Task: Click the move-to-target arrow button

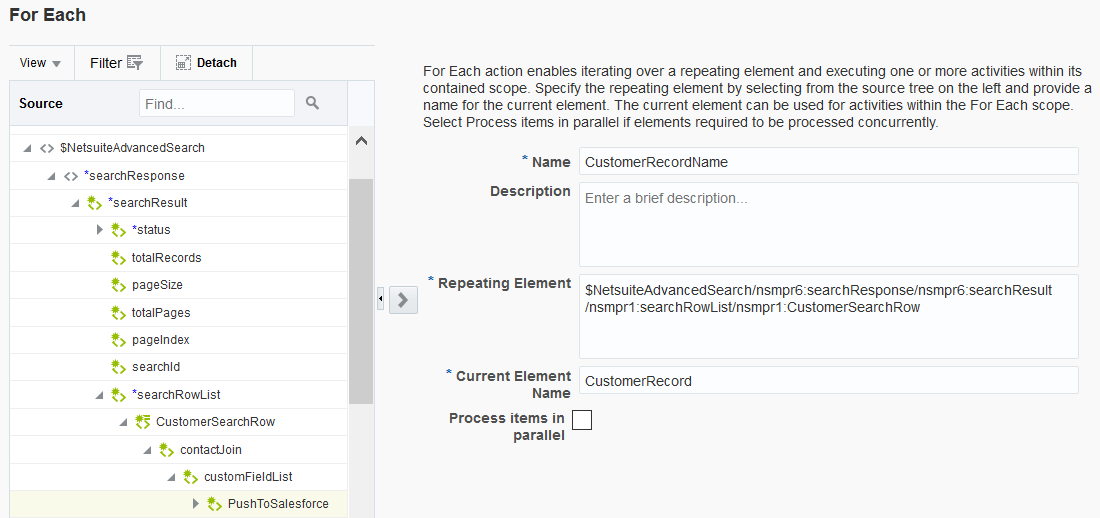Action: (x=403, y=299)
